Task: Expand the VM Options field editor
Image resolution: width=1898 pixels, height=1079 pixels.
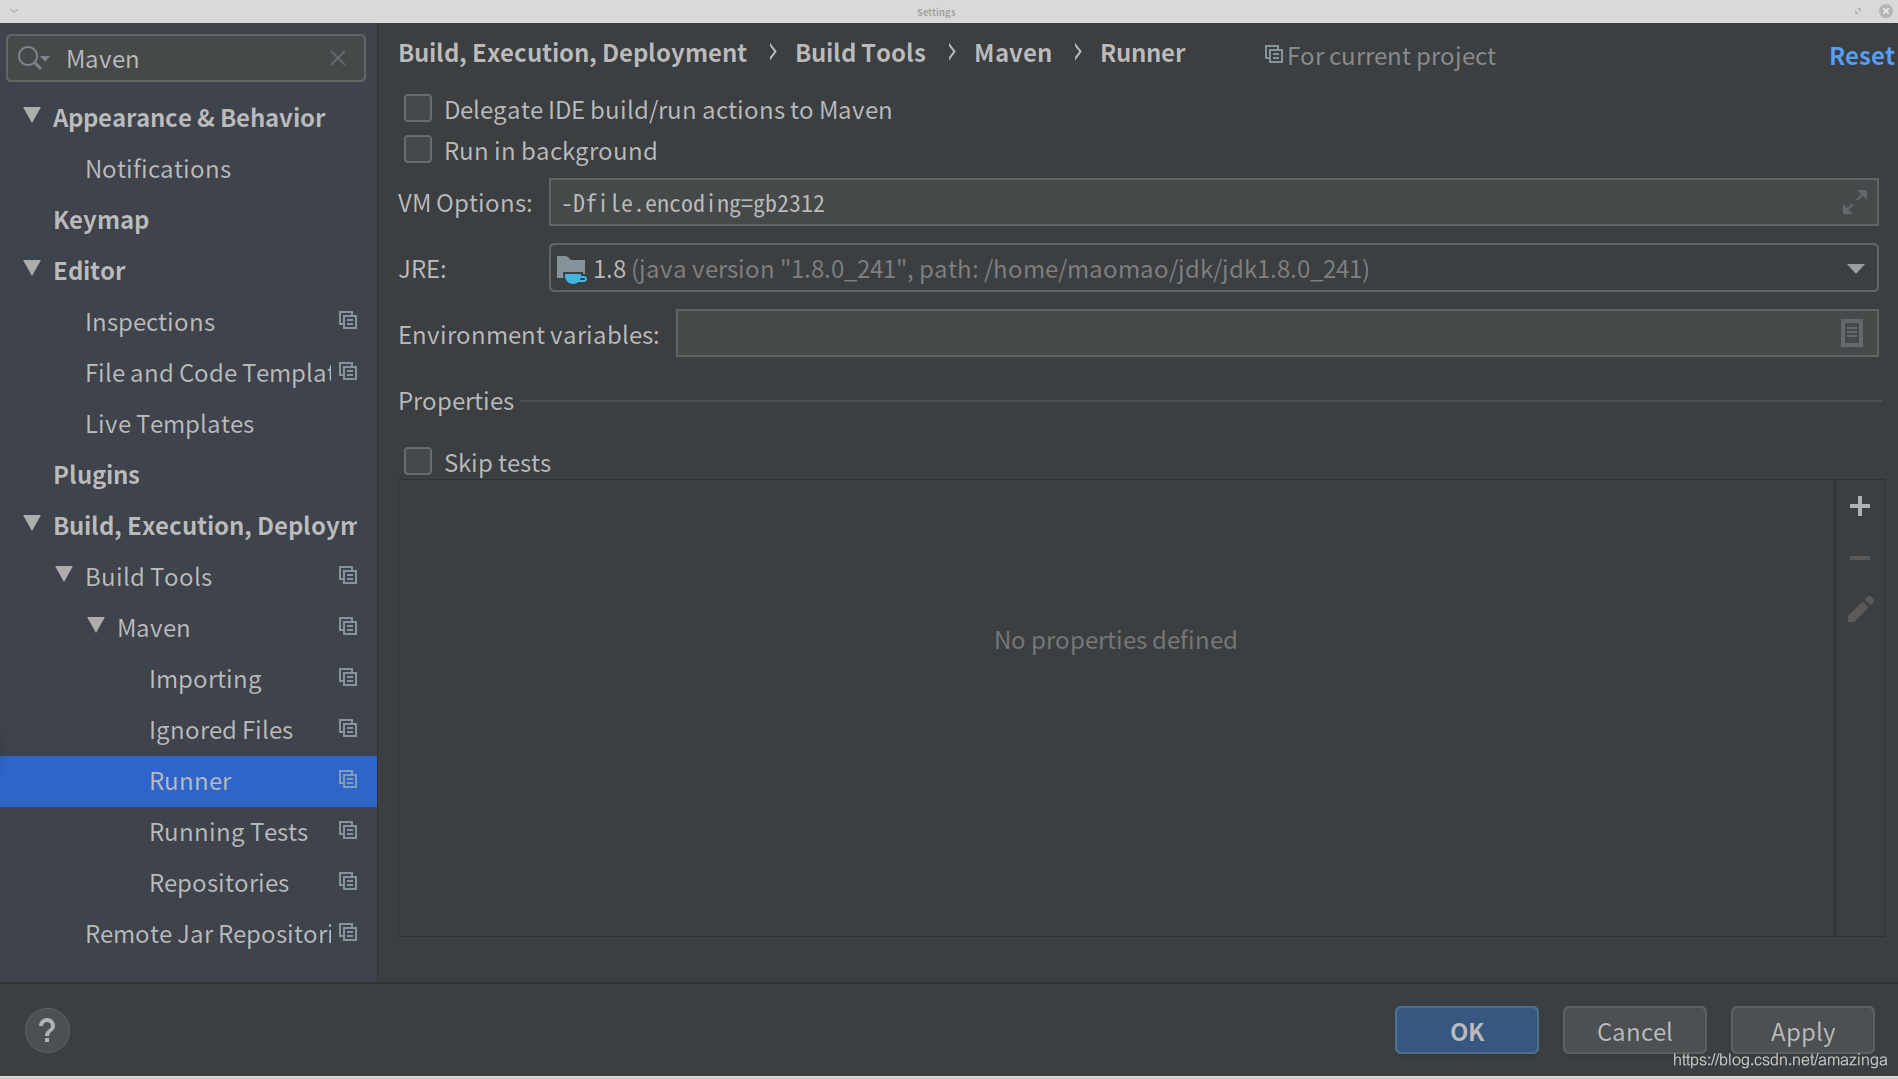Action: 1854,203
